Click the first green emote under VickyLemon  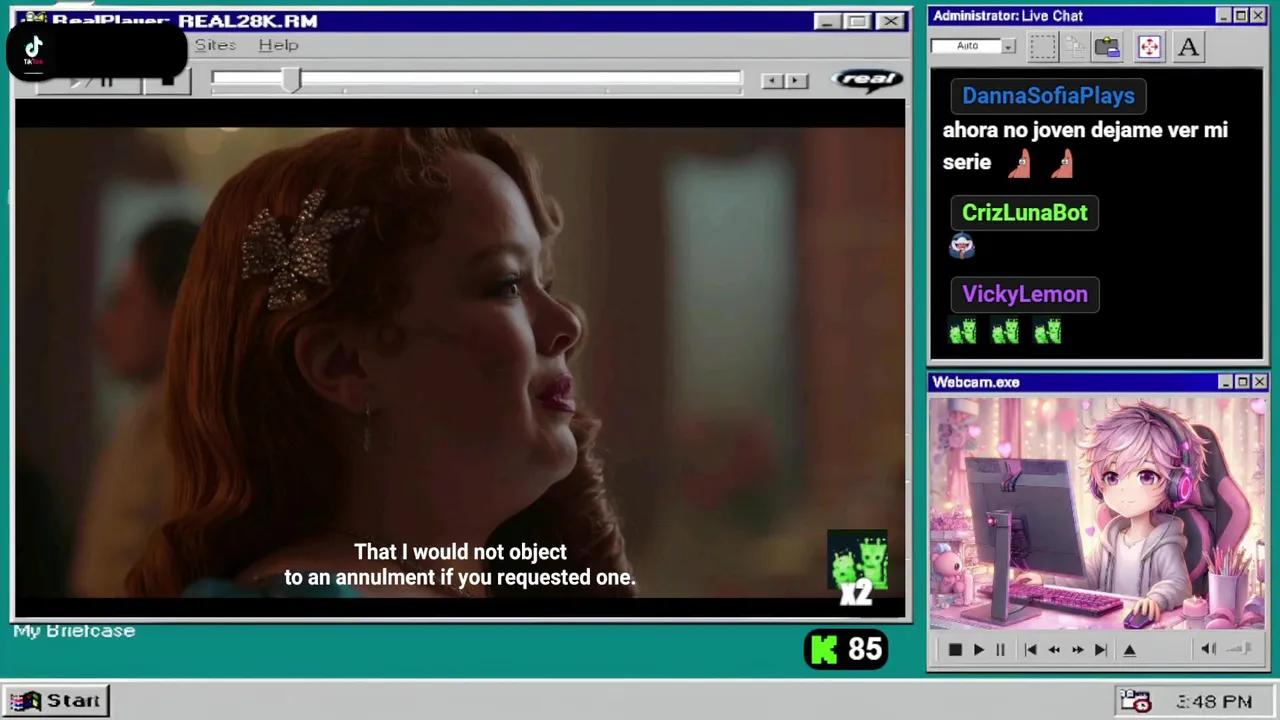click(963, 332)
